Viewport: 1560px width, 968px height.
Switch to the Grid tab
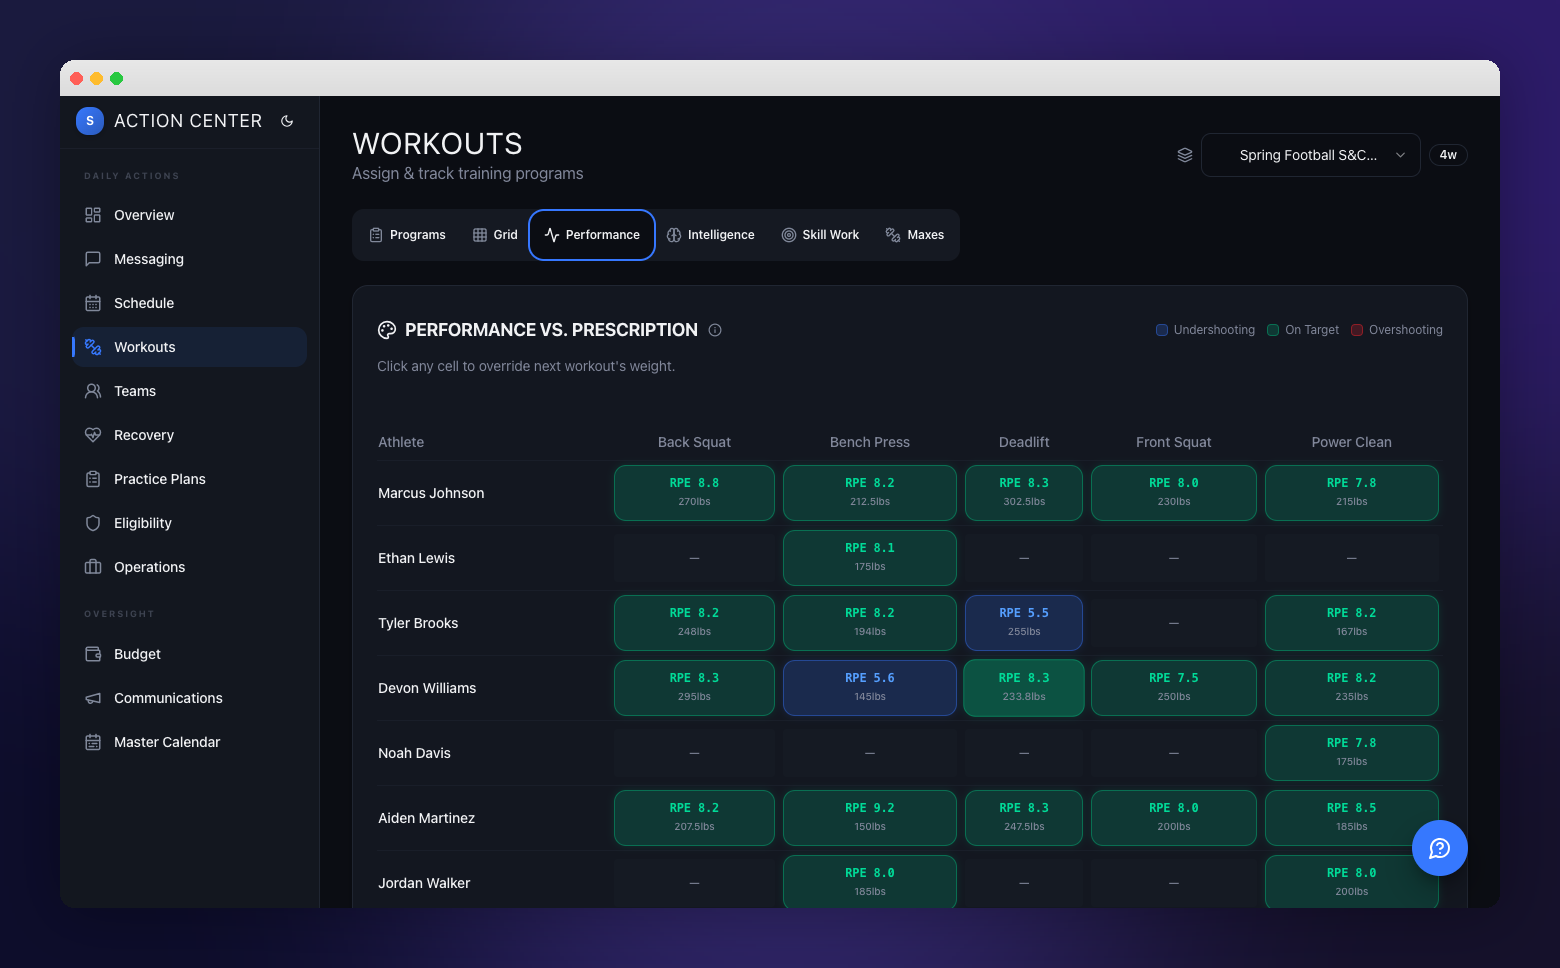coord(495,235)
